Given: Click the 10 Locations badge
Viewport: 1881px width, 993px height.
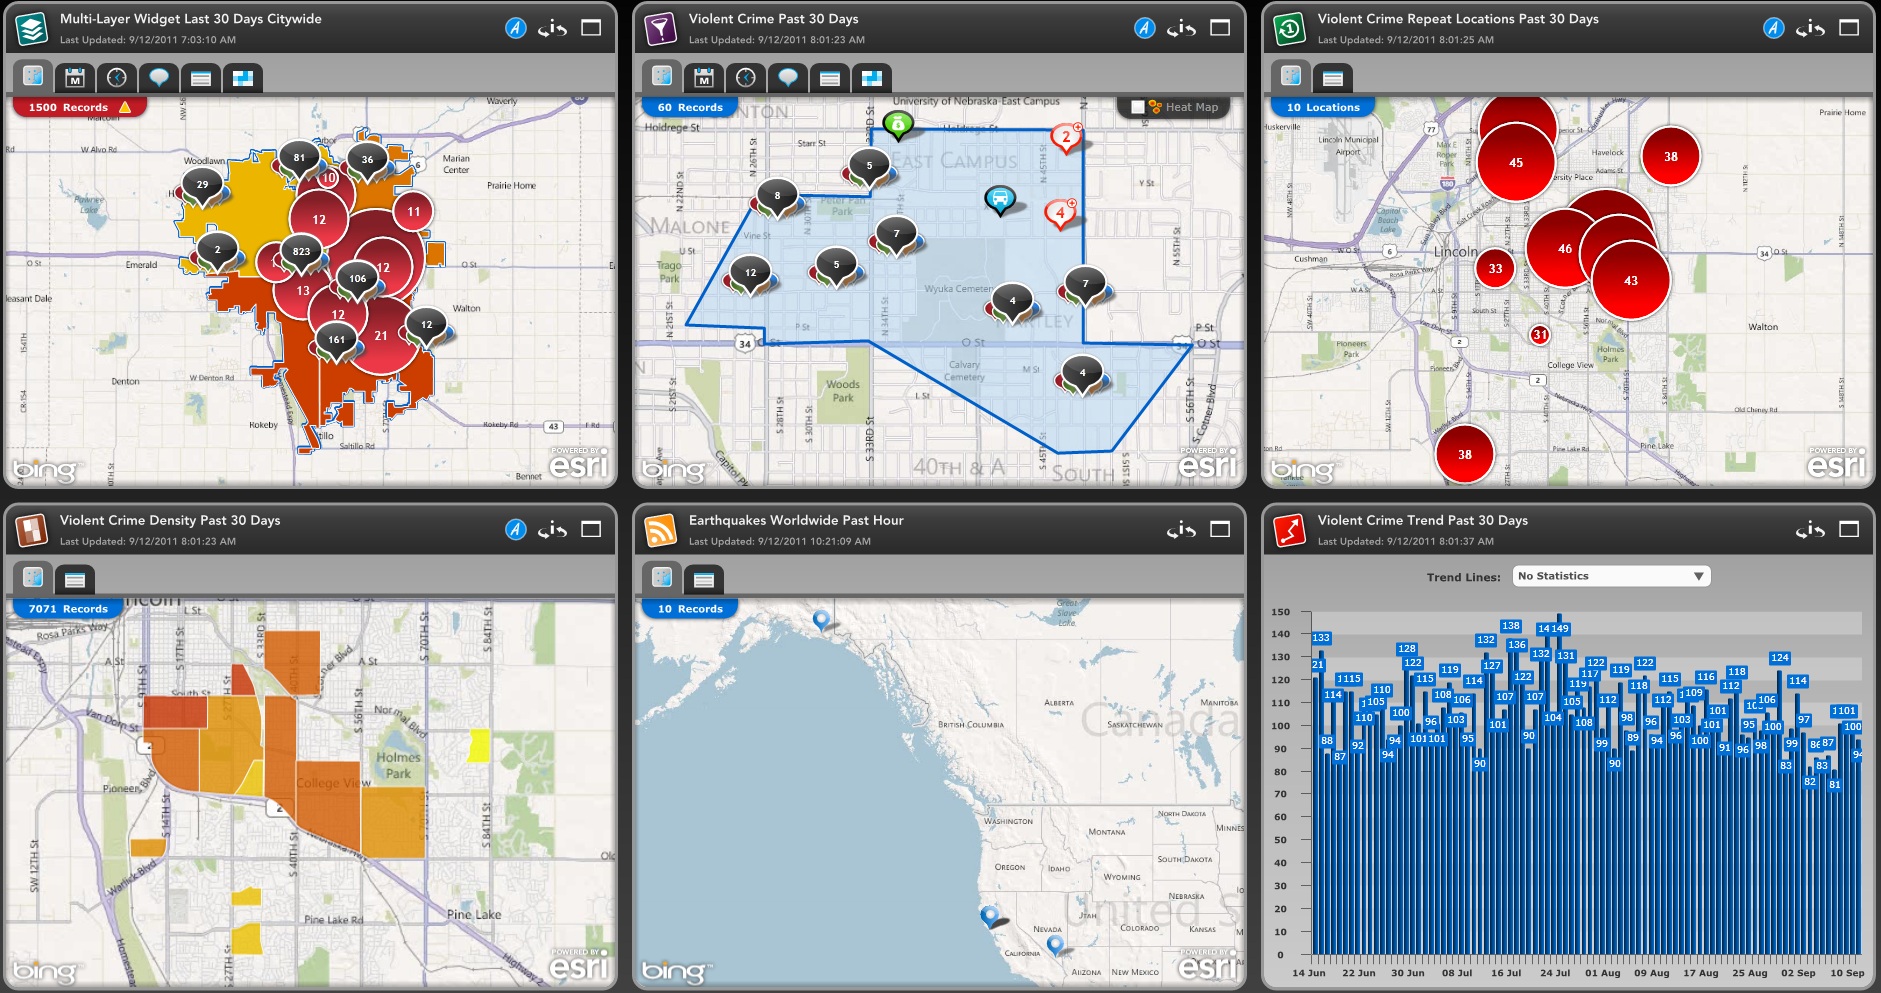Looking at the screenshot, I should pos(1322,107).
